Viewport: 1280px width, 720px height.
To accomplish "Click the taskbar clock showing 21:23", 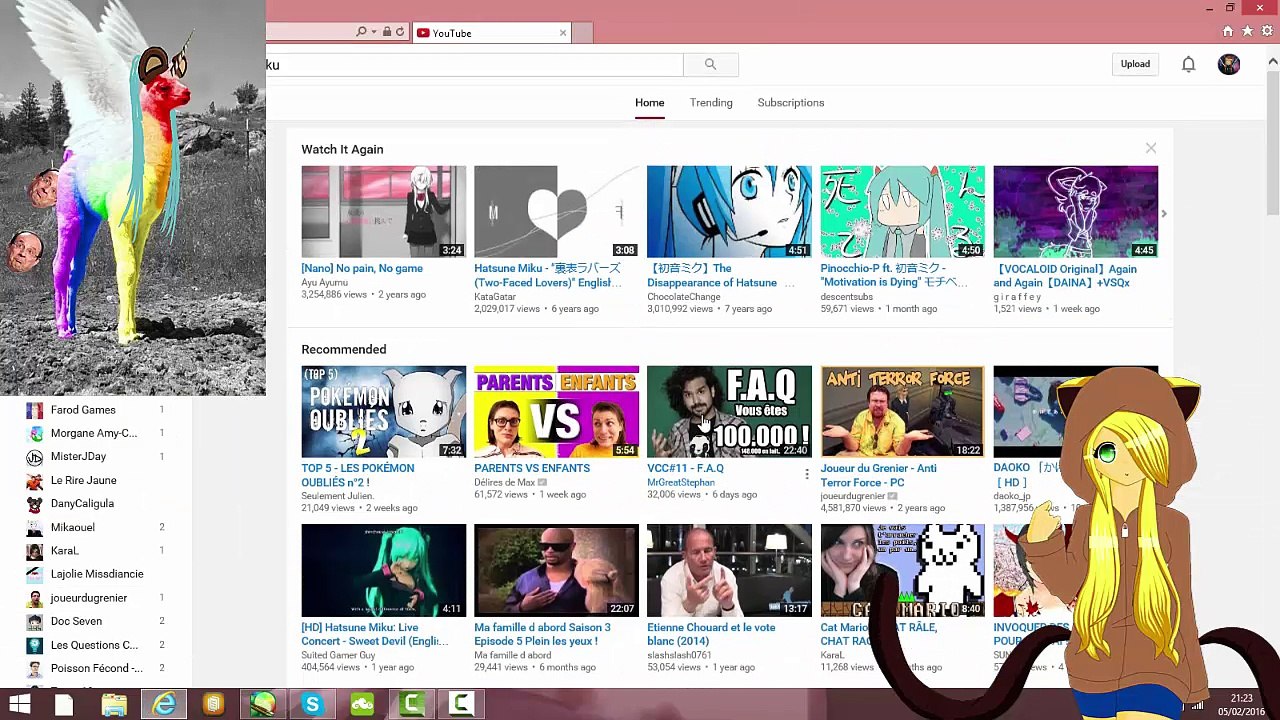I will tap(1241, 705).
